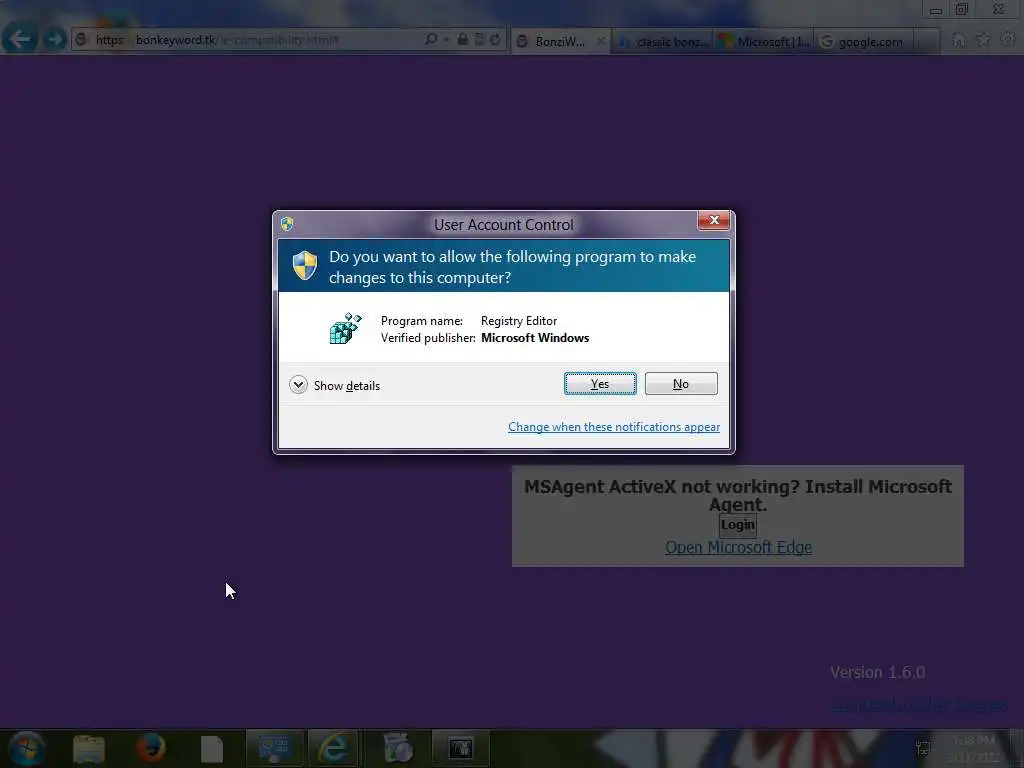Click the faint link below Version 1.6.0
Image resolution: width=1024 pixels, height=768 pixels.
(920, 705)
